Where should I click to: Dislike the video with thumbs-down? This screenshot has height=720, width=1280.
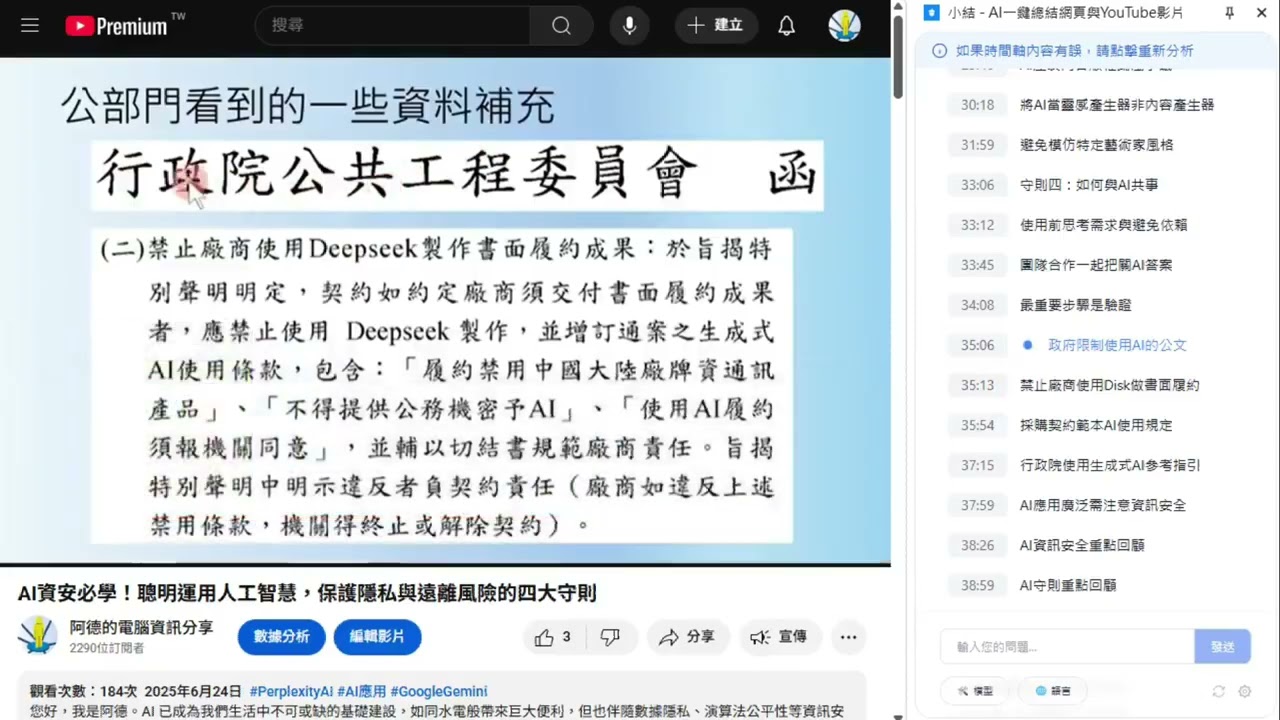click(610, 637)
